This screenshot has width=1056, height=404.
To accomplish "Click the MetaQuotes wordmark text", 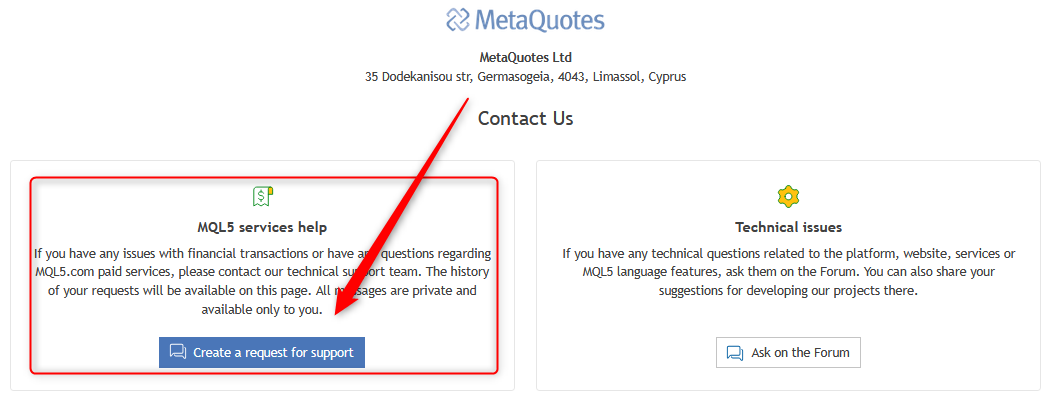I will [539, 20].
